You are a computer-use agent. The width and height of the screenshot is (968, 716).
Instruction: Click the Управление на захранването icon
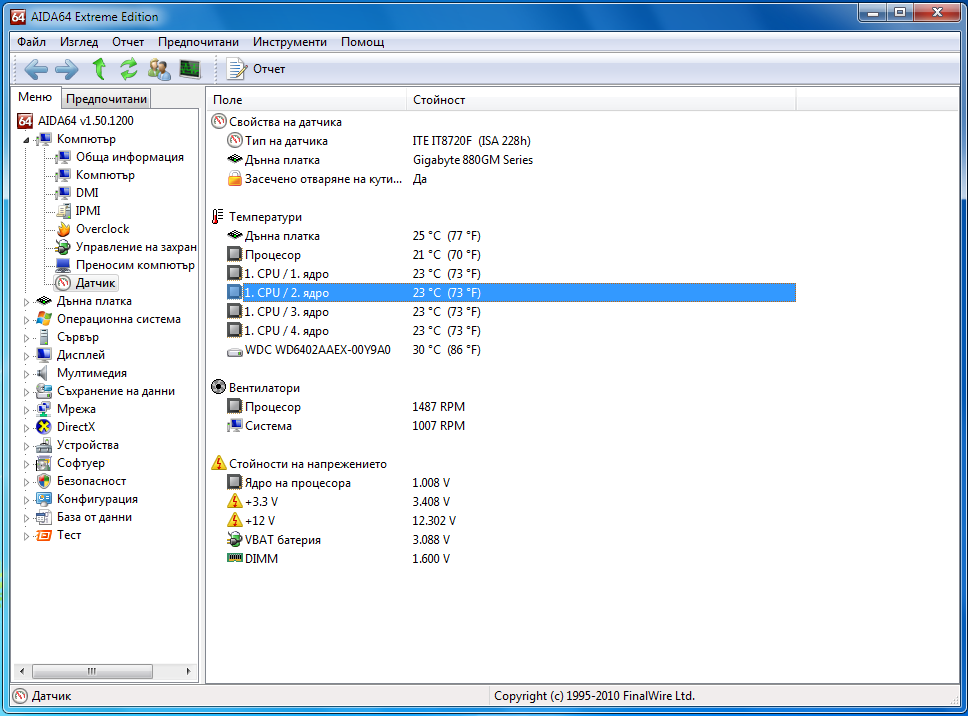(63, 247)
